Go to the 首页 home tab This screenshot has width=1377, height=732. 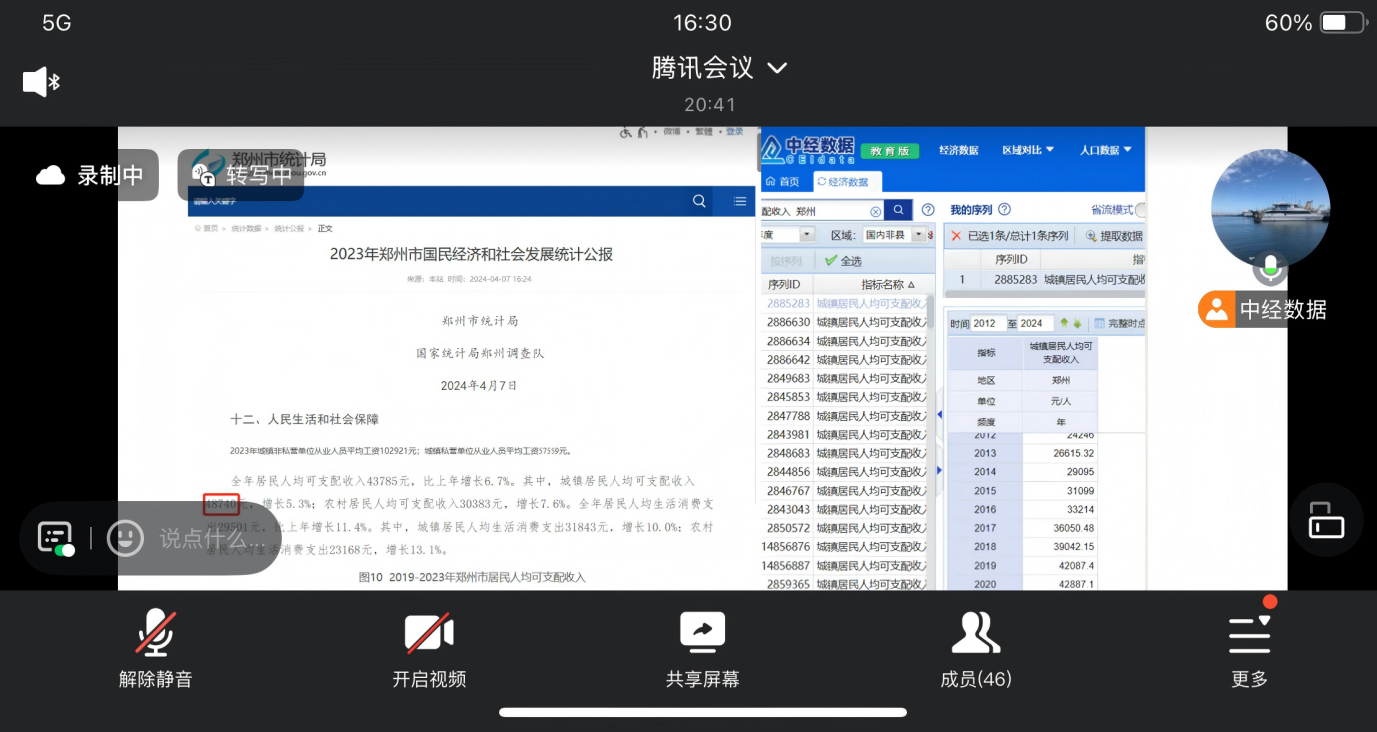pyautogui.click(x=783, y=181)
